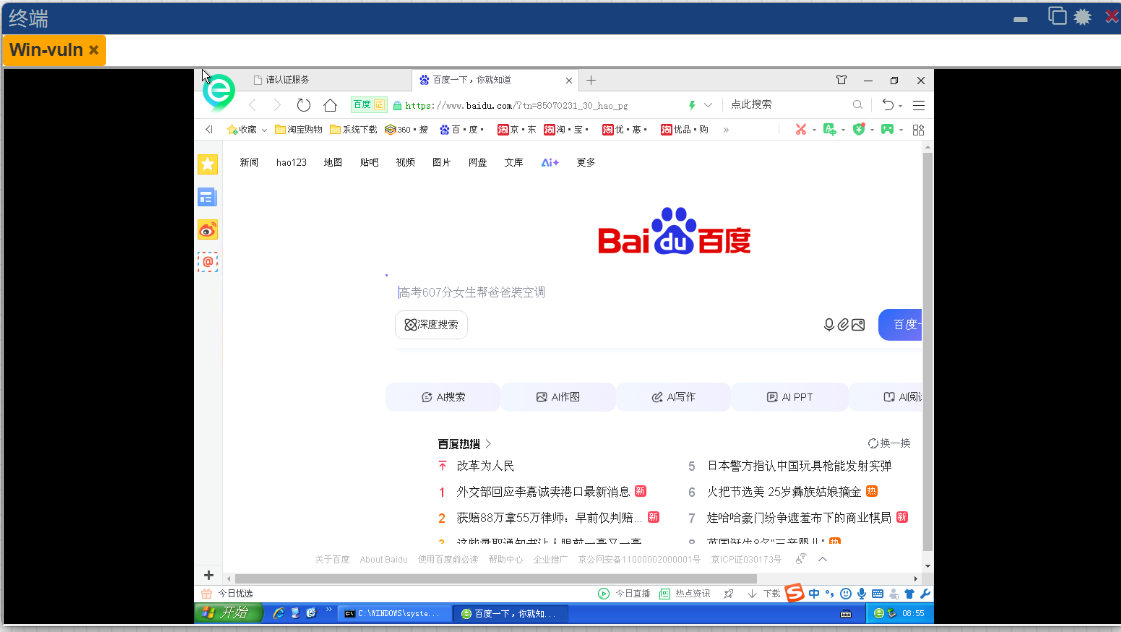Screen dimensions: 1121x632
Task: Click 换一换 to refresh hot searches
Action: point(889,443)
